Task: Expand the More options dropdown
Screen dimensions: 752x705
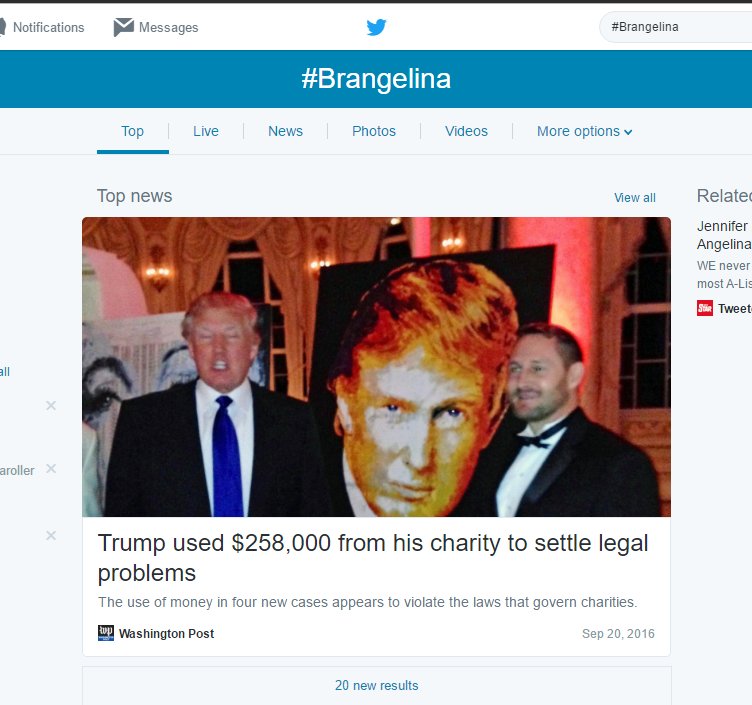Action: click(584, 131)
